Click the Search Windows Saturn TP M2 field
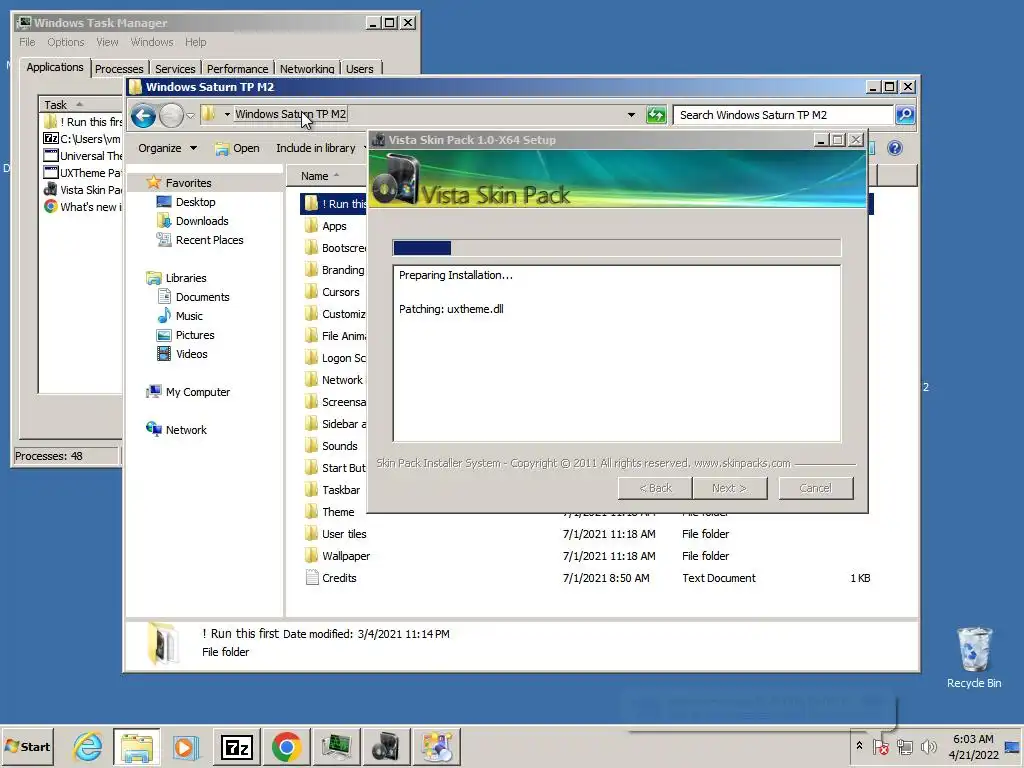The width and height of the screenshot is (1024, 768). coord(783,115)
